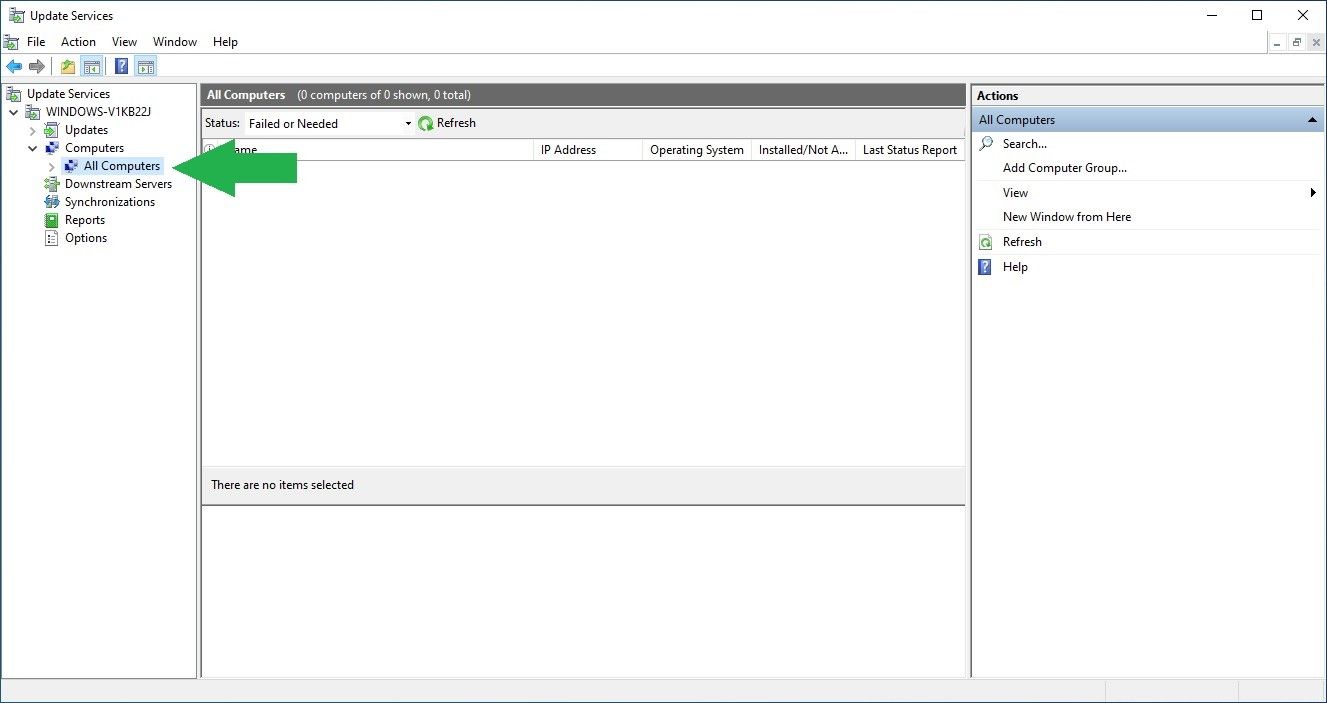Click Add Computer Group... action
The image size is (1327, 703).
point(1065,168)
